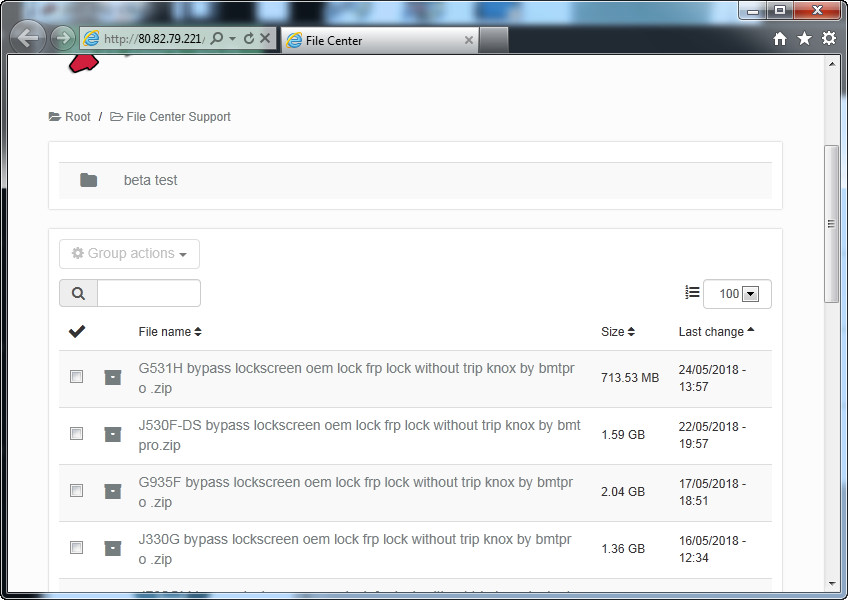
Task: Click the archive icon for J530F-DS file
Action: click(112, 434)
